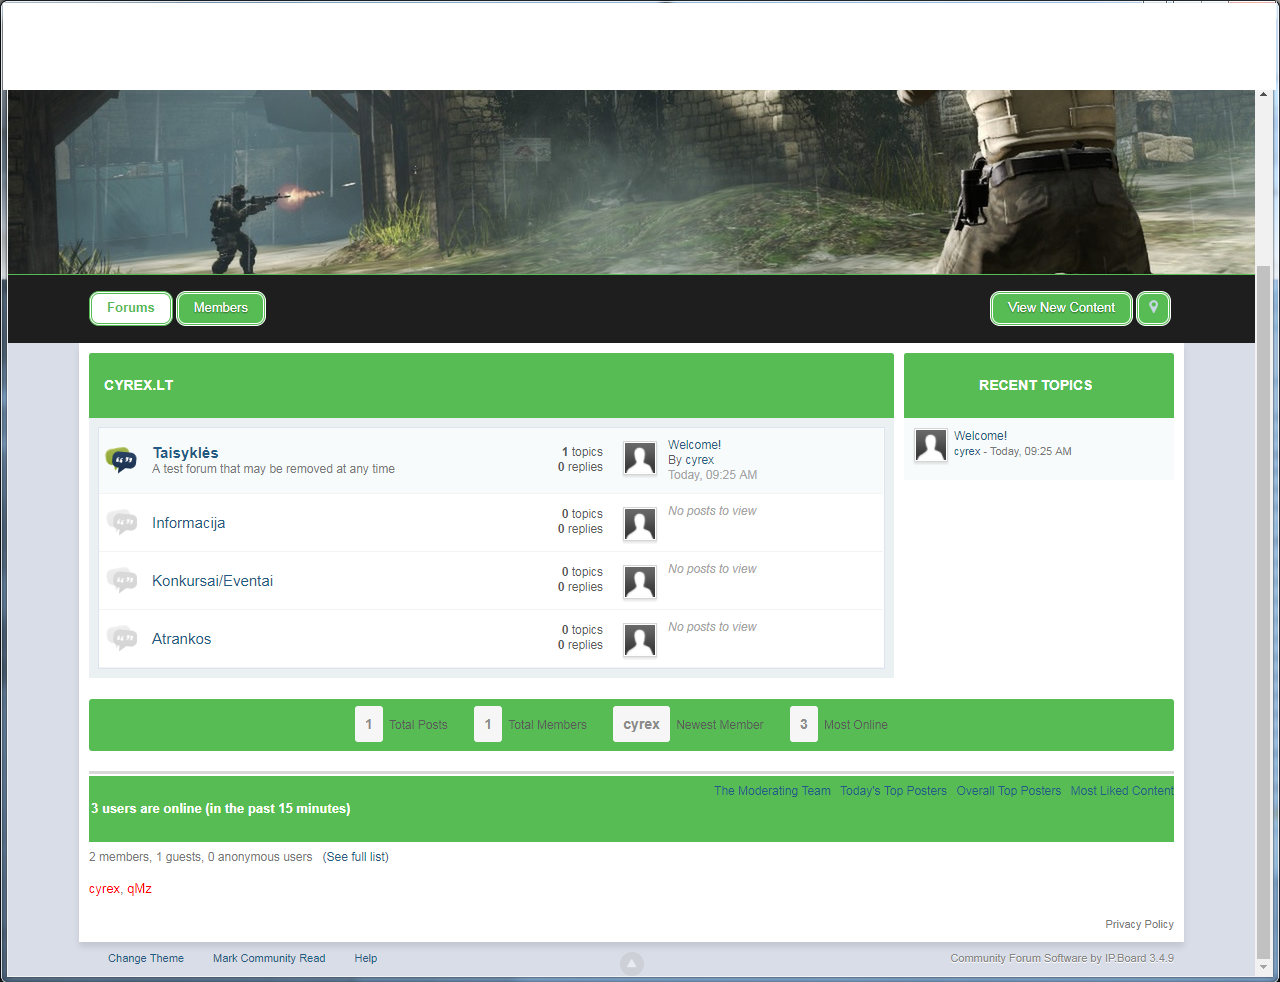Open online user cyrex profile
Image resolution: width=1280 pixels, height=982 pixels.
(104, 889)
